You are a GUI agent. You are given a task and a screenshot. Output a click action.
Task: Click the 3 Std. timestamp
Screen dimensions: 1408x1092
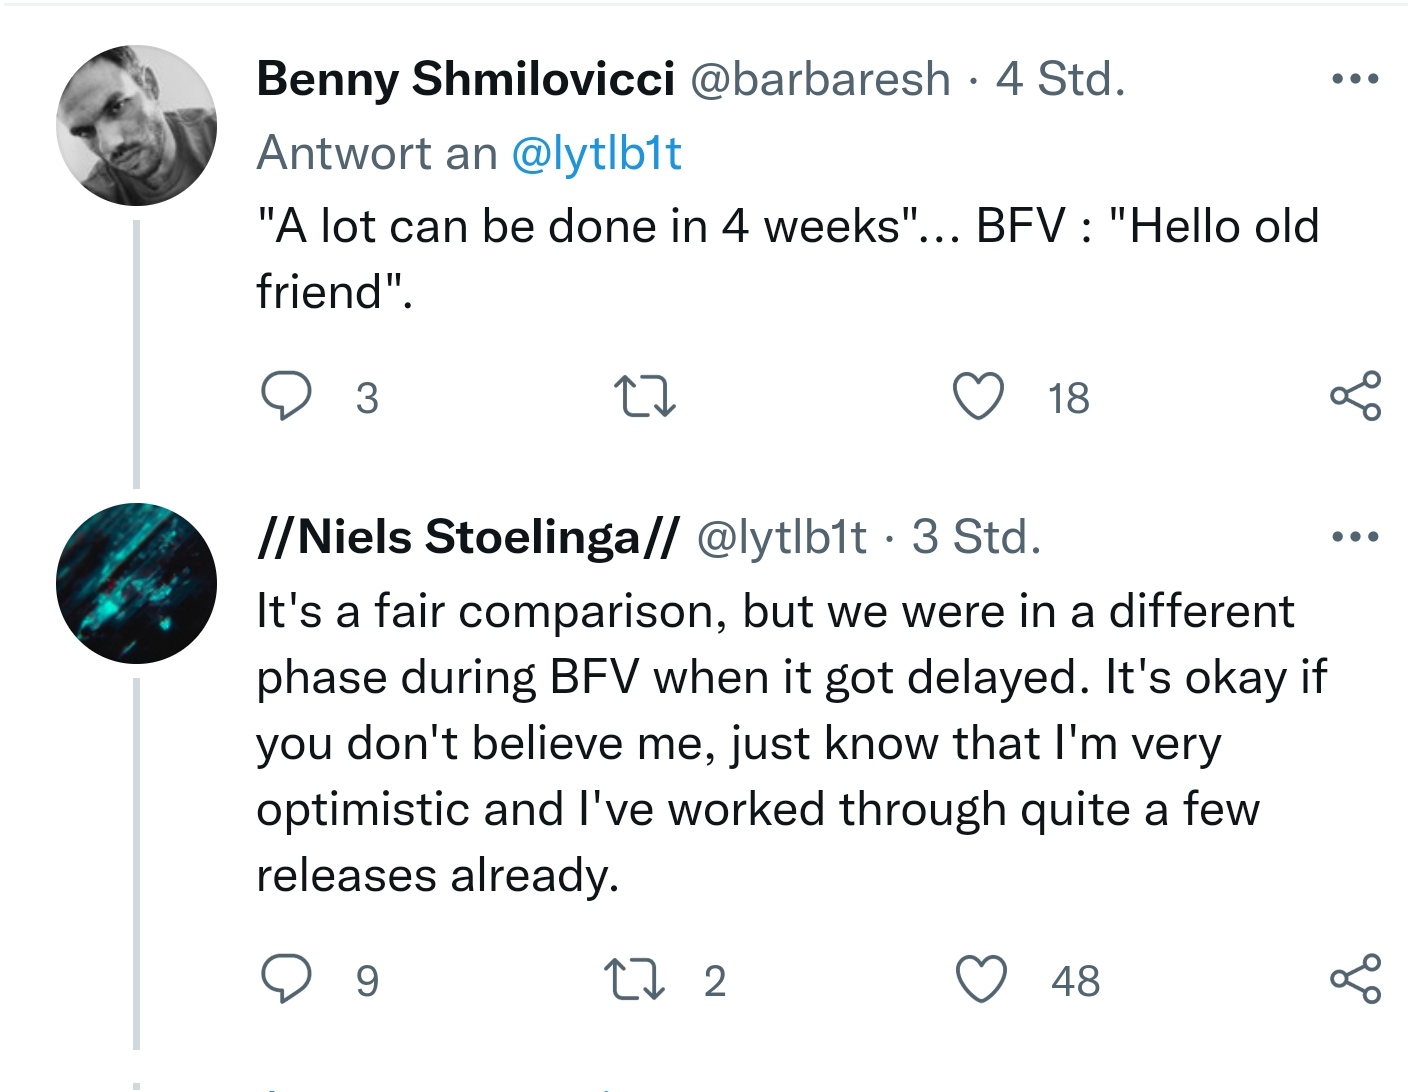tap(976, 537)
